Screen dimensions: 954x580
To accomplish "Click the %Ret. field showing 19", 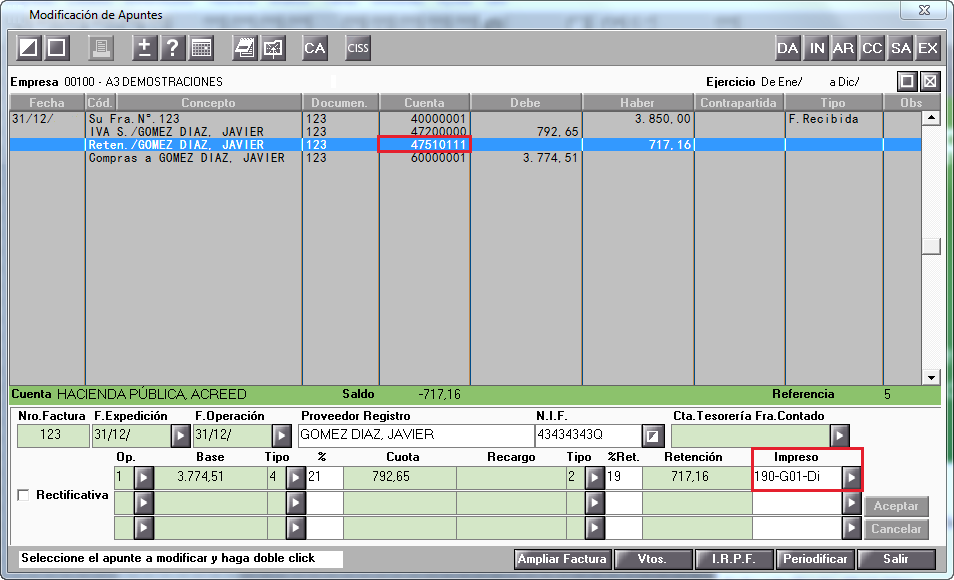I will 624,477.
